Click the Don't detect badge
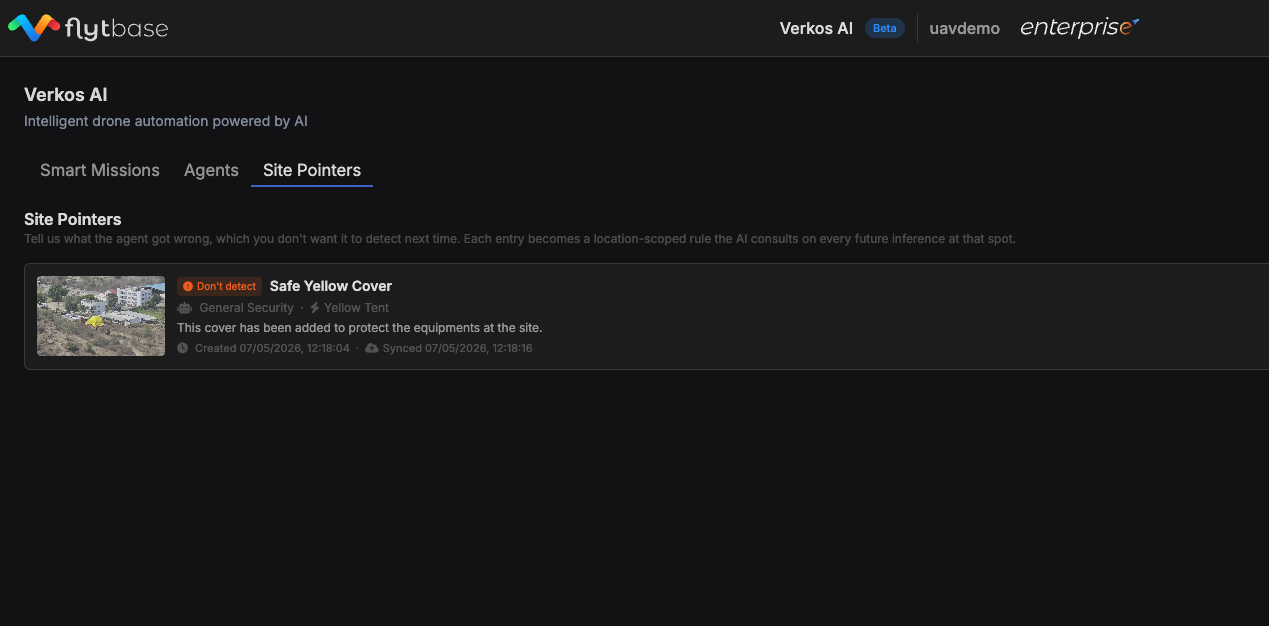 point(219,286)
